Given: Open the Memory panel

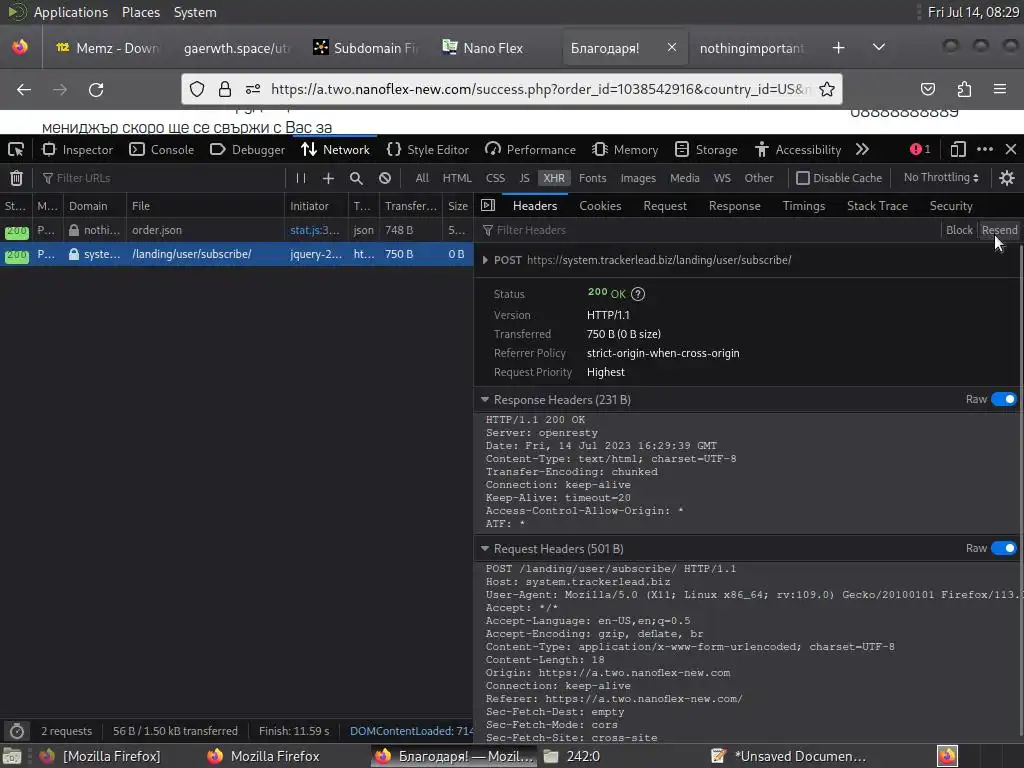Looking at the screenshot, I should coord(625,150).
